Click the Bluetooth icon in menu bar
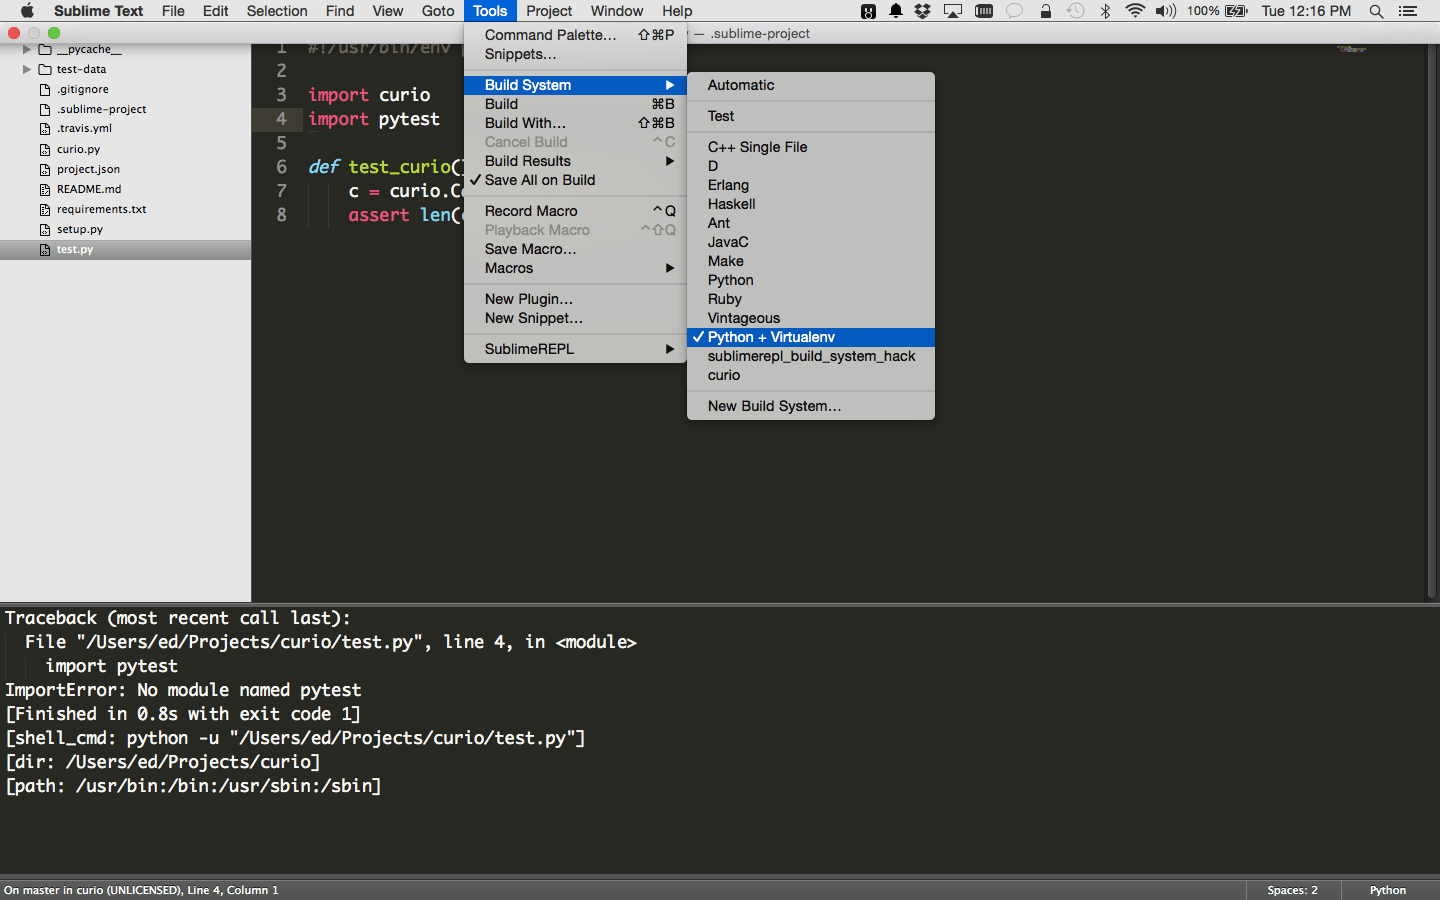 1105,11
